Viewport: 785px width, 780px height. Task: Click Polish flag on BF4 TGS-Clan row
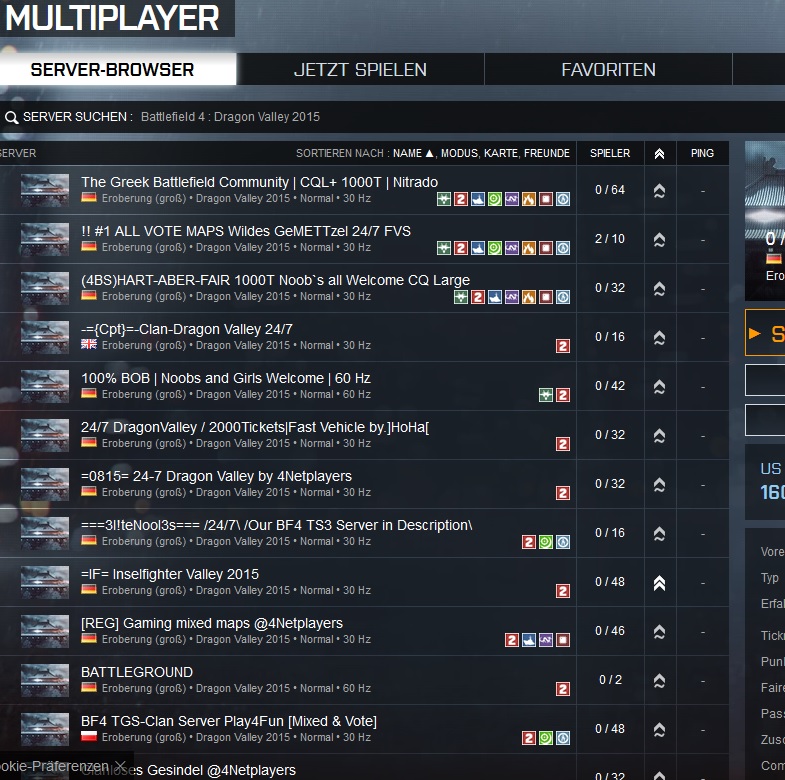tap(89, 736)
